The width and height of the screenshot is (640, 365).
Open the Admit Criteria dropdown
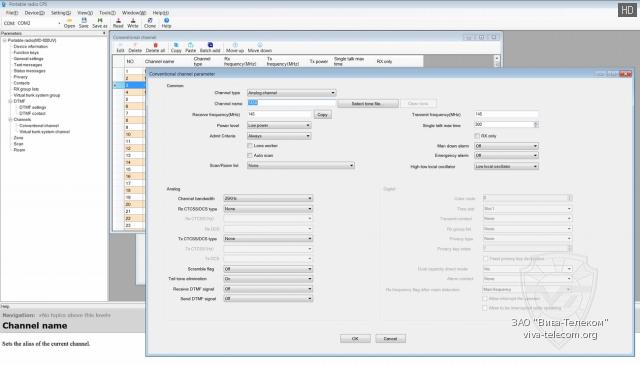click(279, 136)
